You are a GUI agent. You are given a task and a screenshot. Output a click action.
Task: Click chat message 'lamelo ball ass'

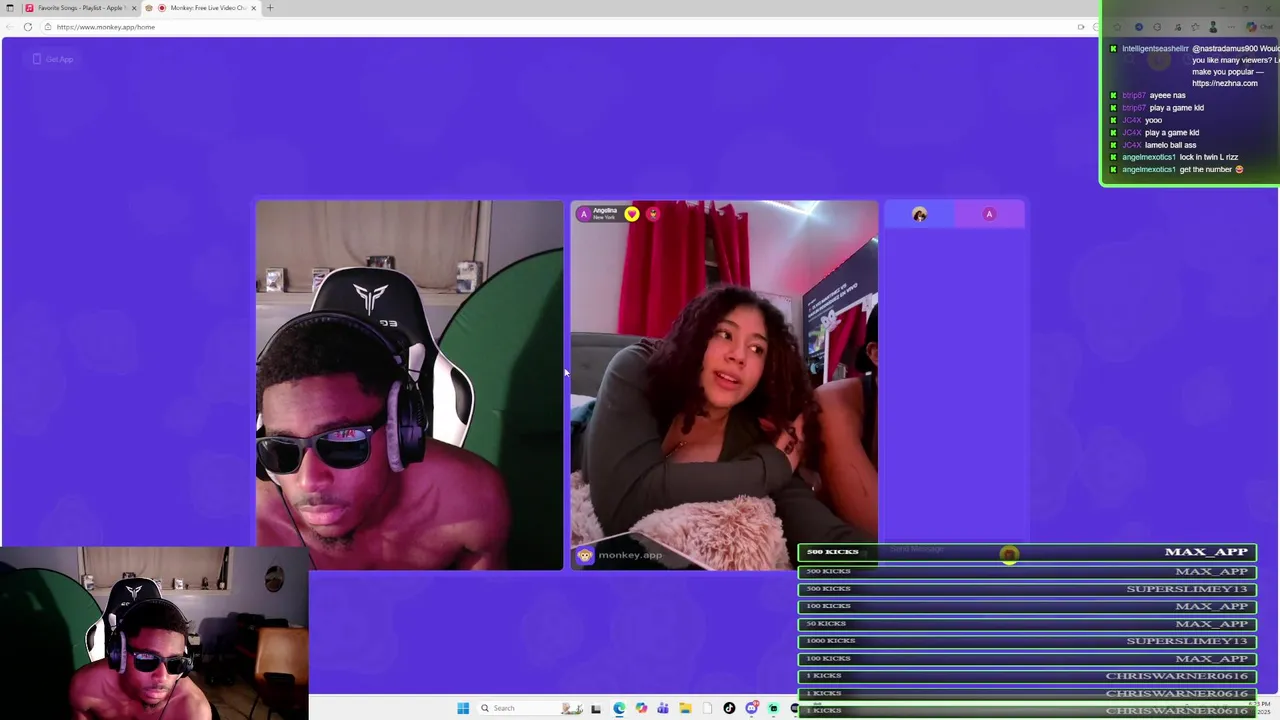1170,145
